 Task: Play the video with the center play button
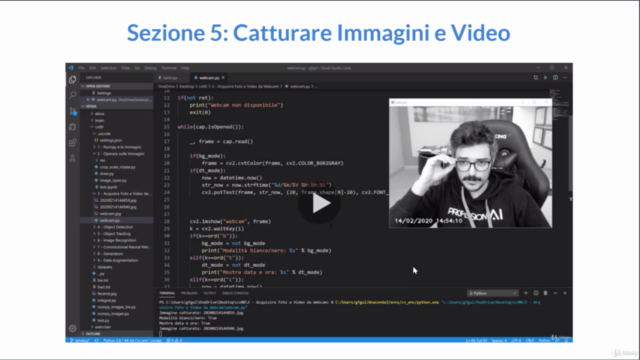[319, 203]
